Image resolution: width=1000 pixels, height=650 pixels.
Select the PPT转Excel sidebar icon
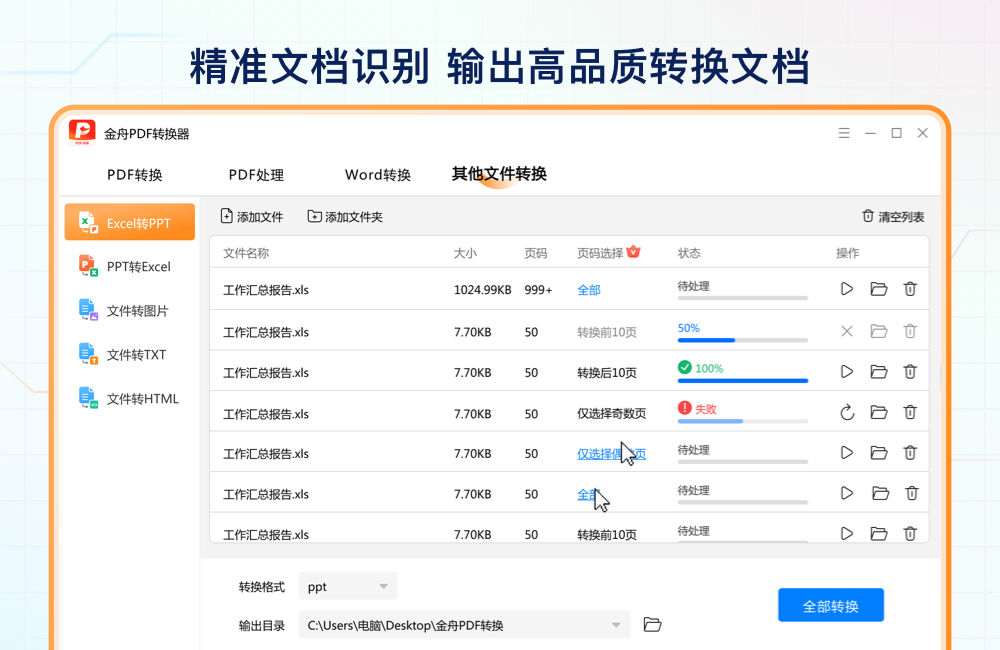coord(88,266)
